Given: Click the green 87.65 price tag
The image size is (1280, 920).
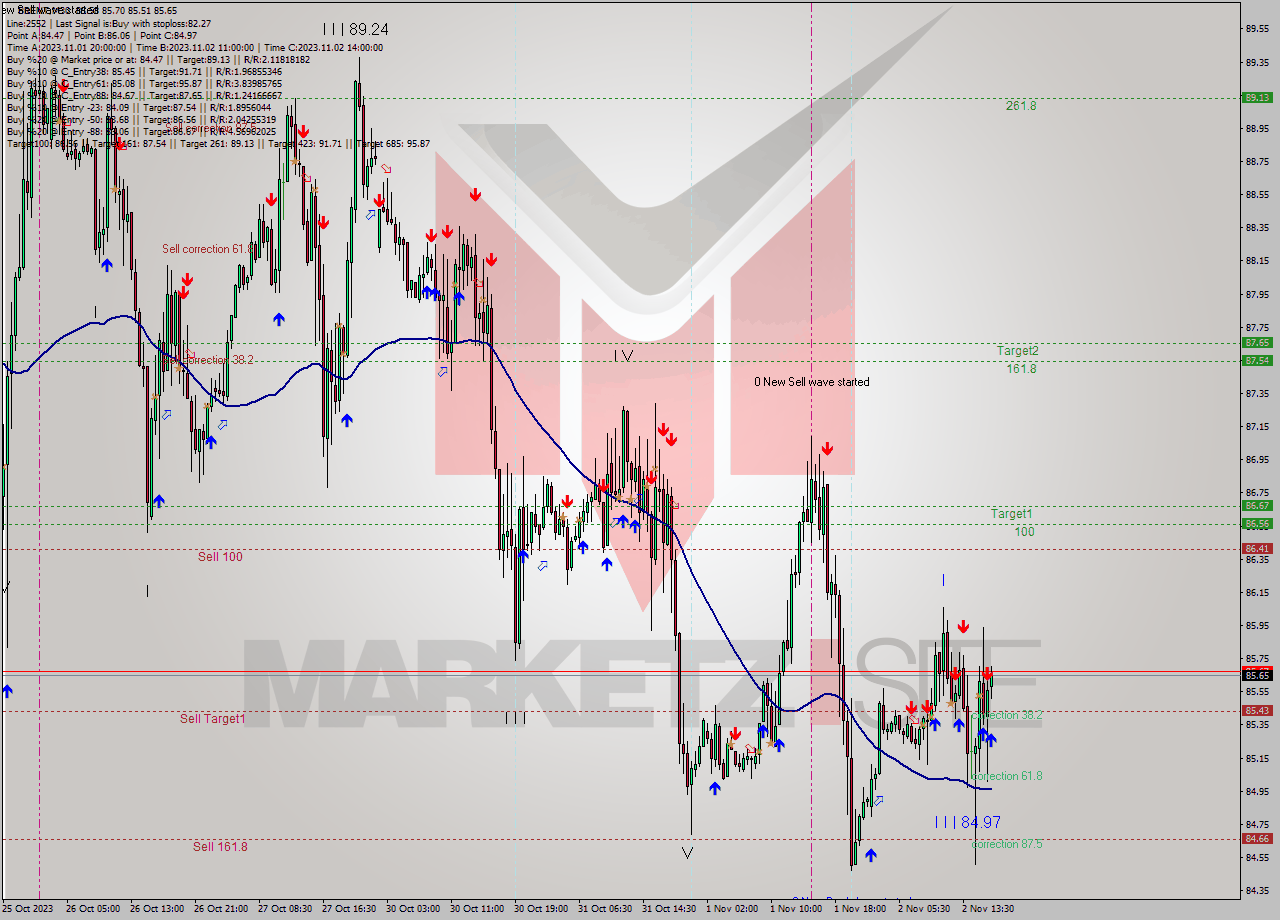Looking at the screenshot, I should click(1257, 343).
